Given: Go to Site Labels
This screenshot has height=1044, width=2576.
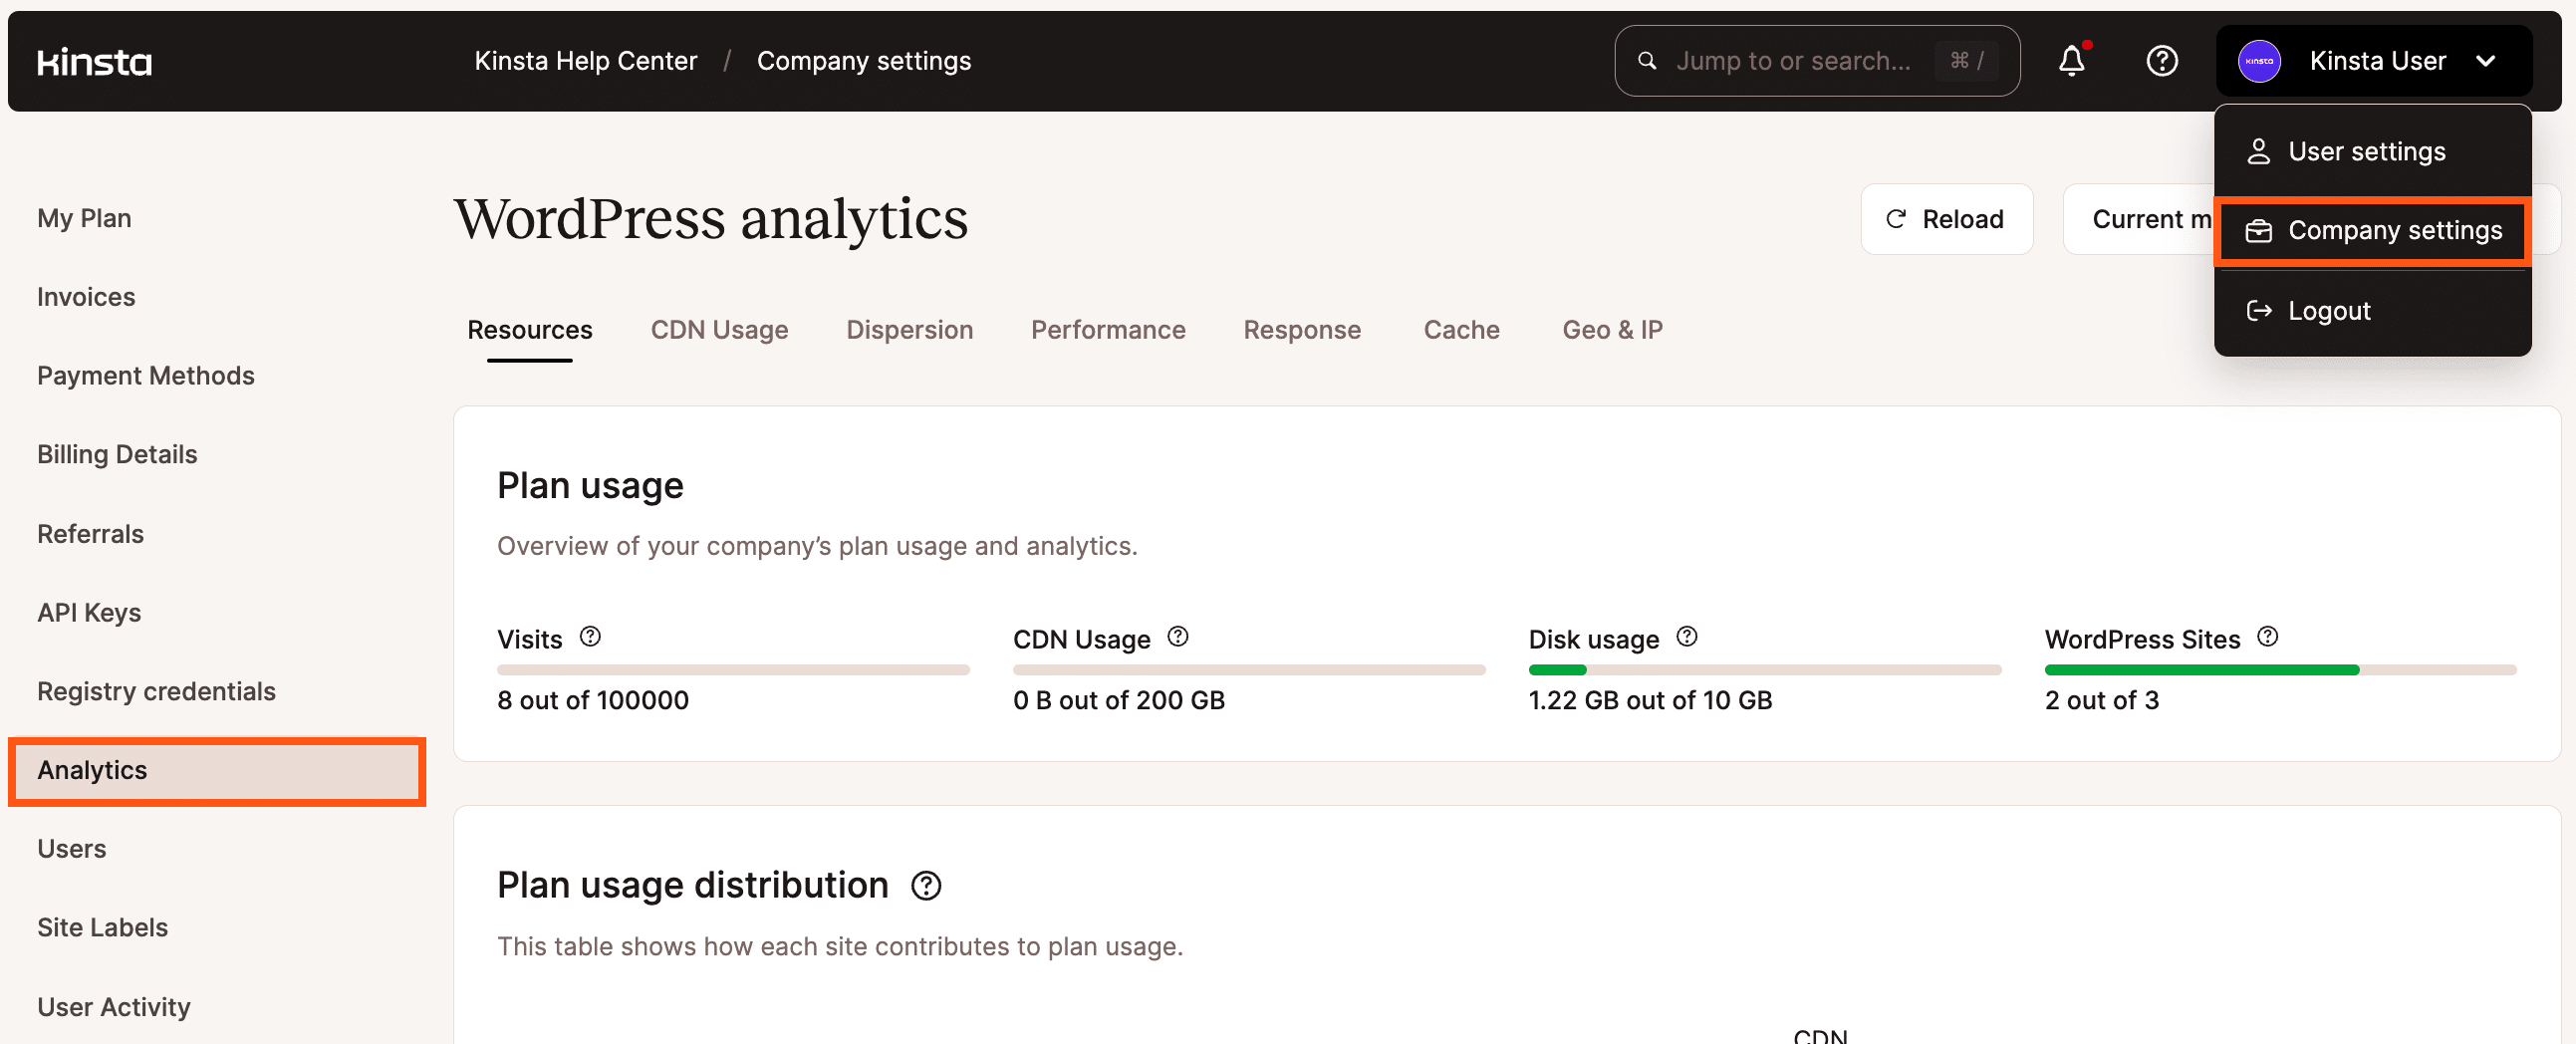Looking at the screenshot, I should click(x=102, y=929).
